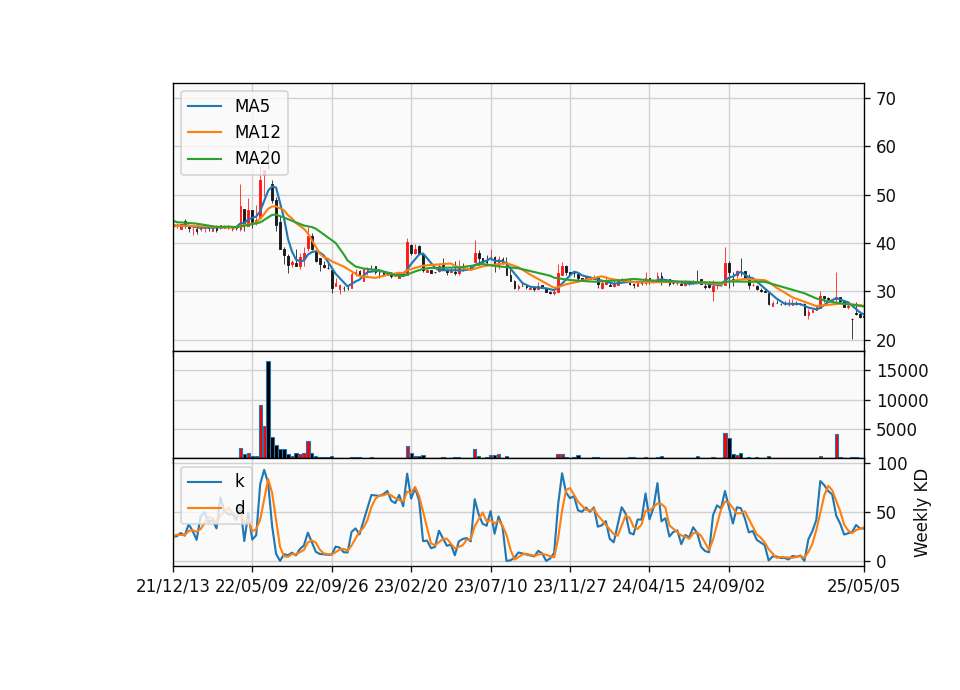Screen dimensions: 960x690
Task: Click the green MA20 legend line sample
Action: pos(204,158)
